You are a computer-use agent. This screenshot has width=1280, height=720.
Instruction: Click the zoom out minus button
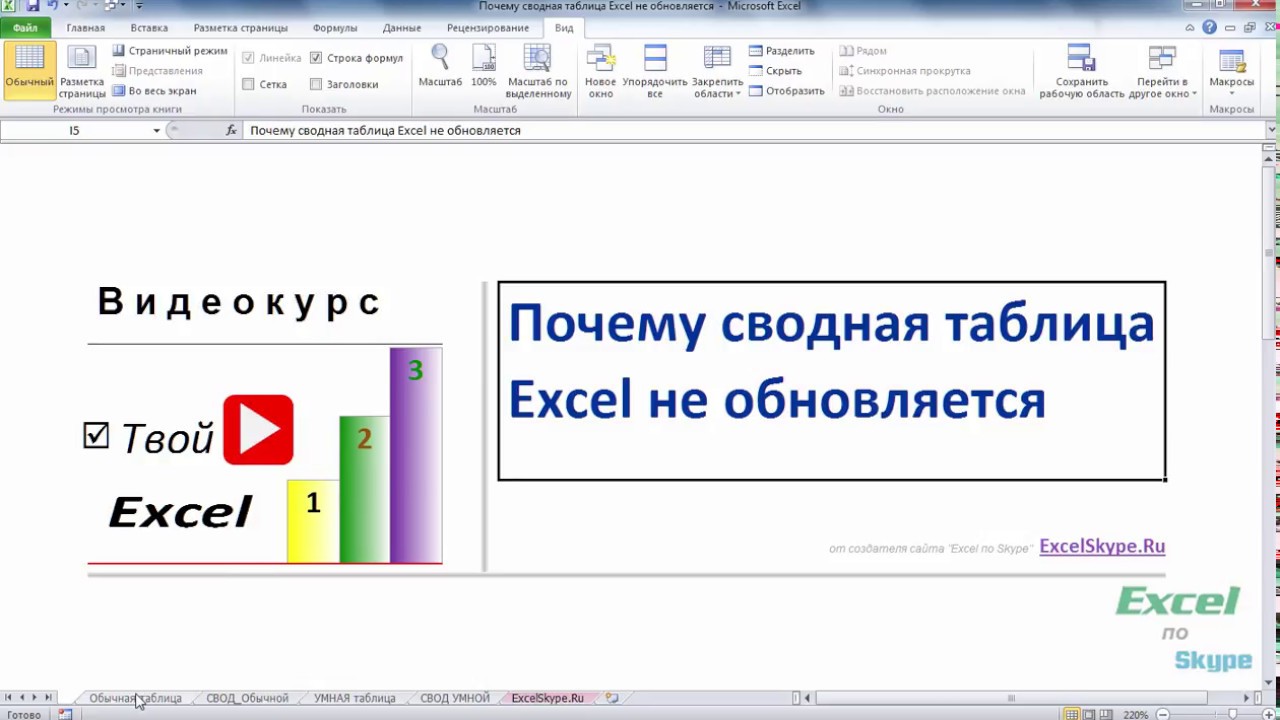1163,715
